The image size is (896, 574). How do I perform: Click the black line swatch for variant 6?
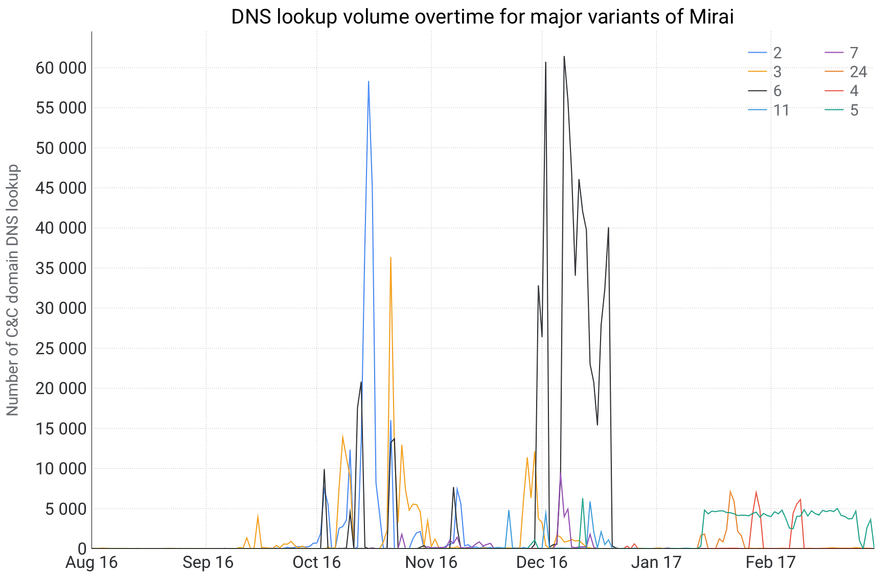(x=757, y=91)
